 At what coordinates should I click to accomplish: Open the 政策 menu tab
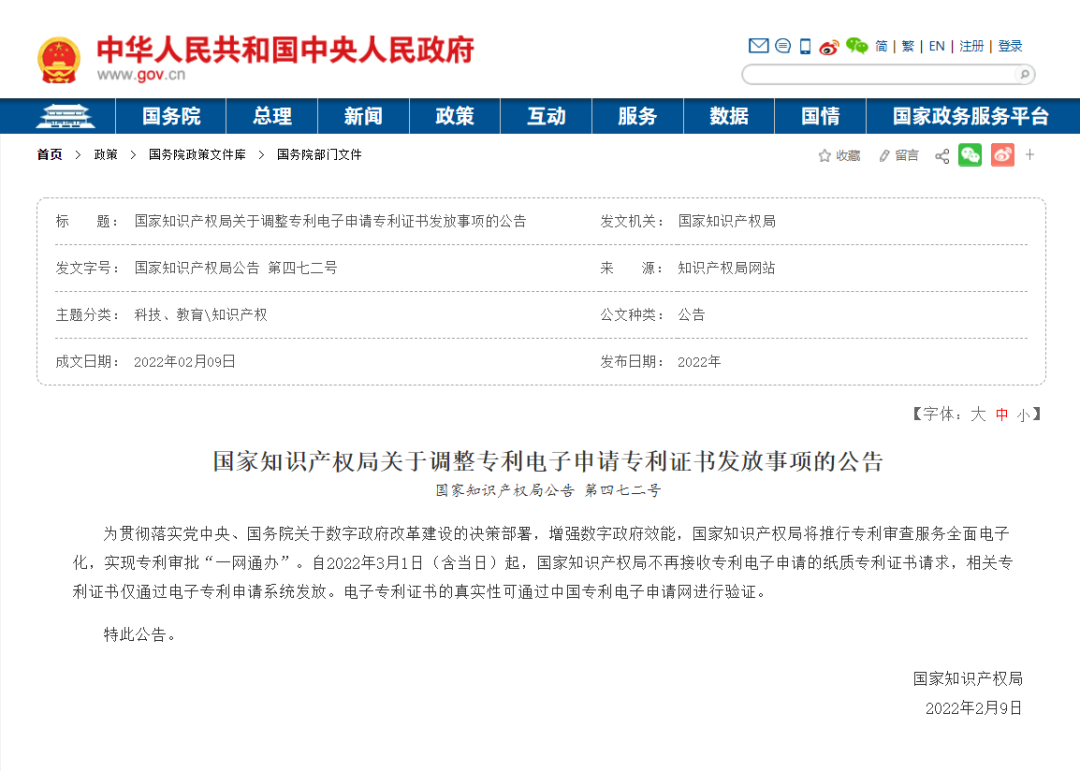[455, 116]
